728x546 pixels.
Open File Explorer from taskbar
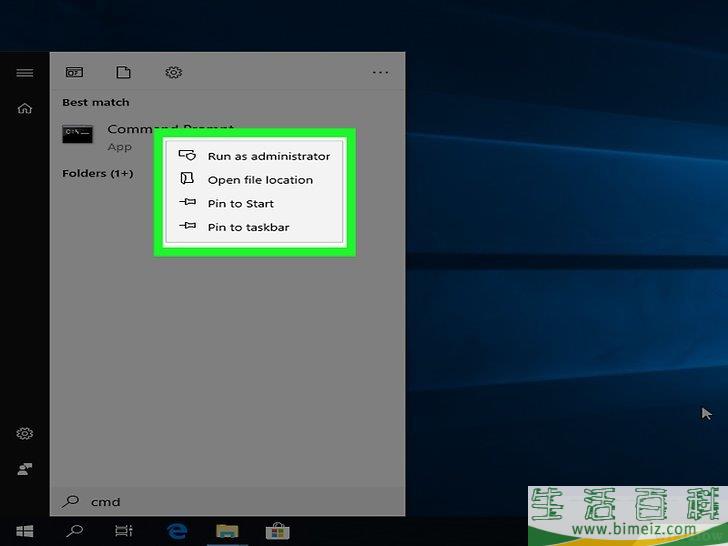[227, 531]
